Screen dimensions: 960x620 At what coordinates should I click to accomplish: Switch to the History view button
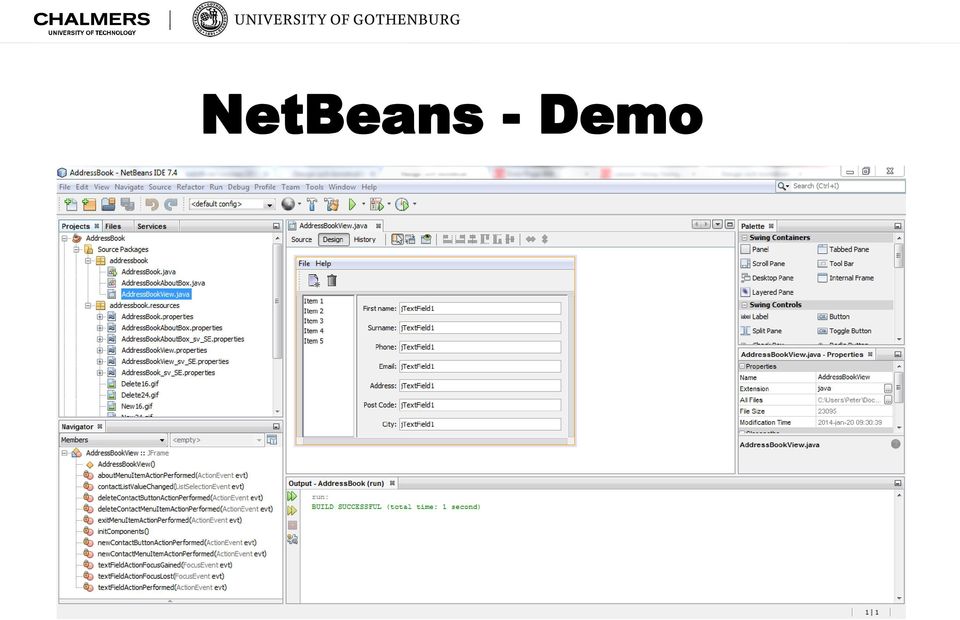[364, 239]
